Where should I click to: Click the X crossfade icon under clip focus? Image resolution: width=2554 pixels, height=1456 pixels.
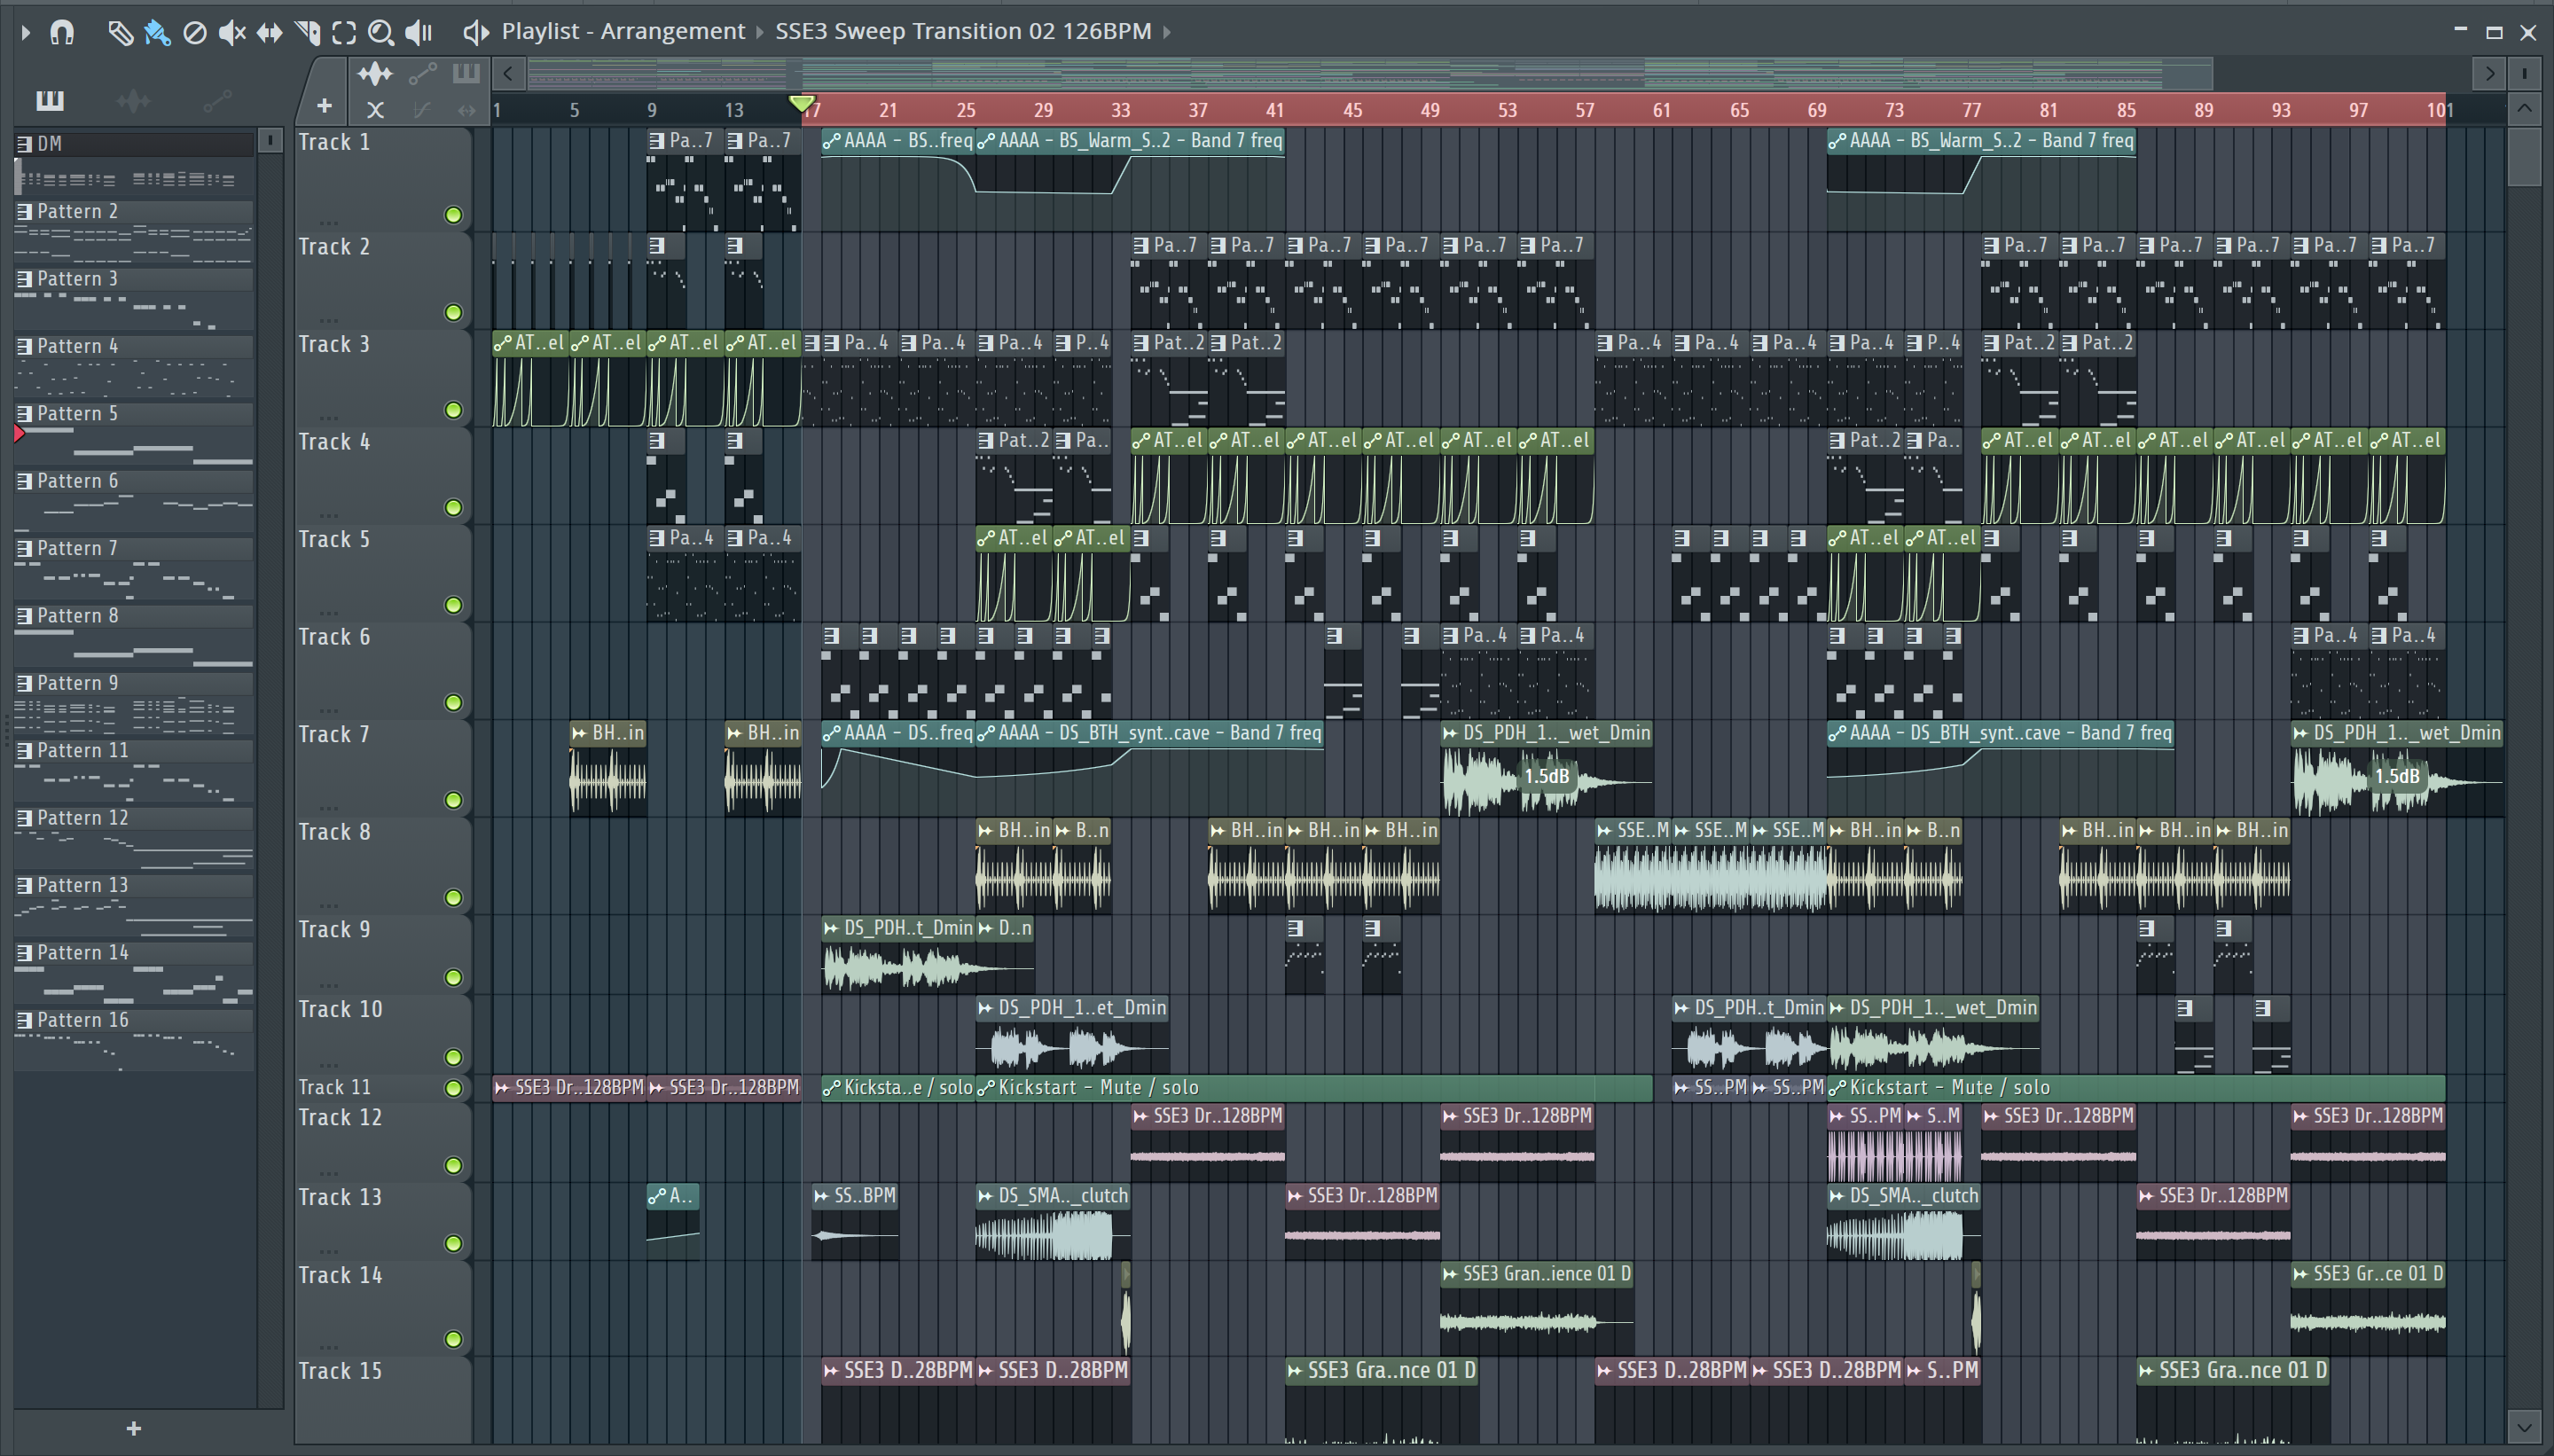pyautogui.click(x=375, y=109)
